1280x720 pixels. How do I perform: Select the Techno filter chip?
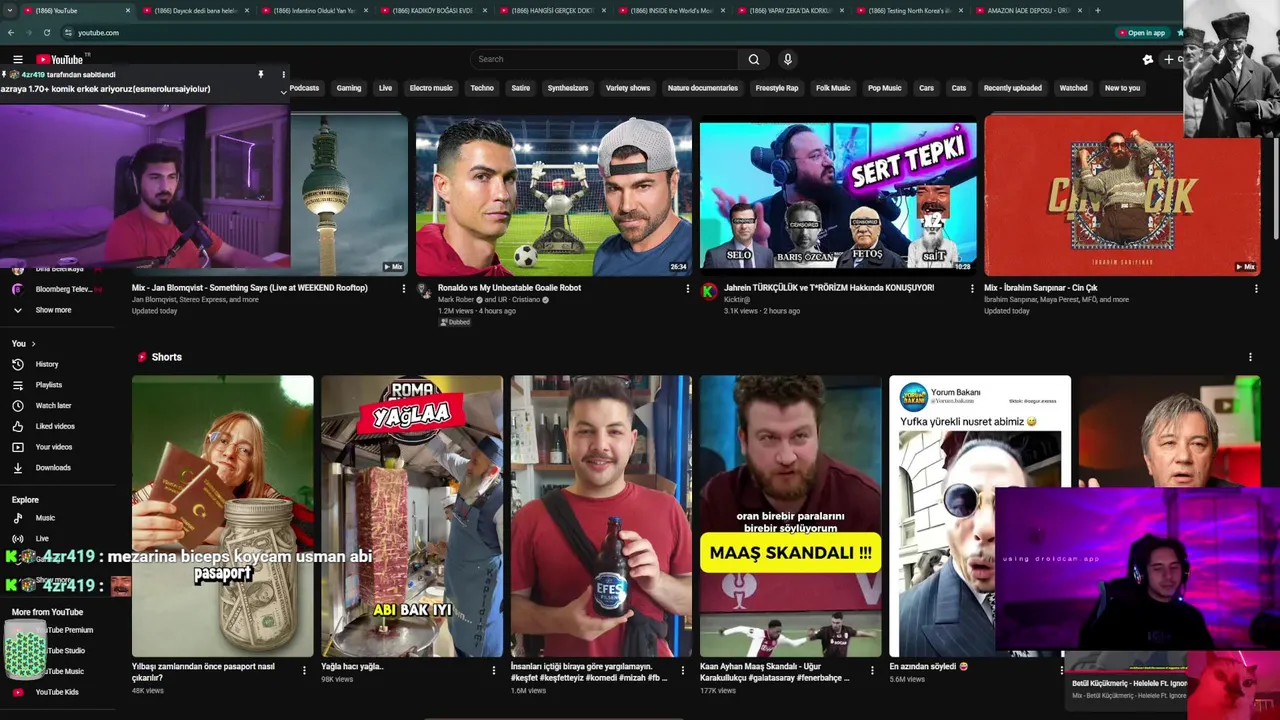pyautogui.click(x=482, y=88)
